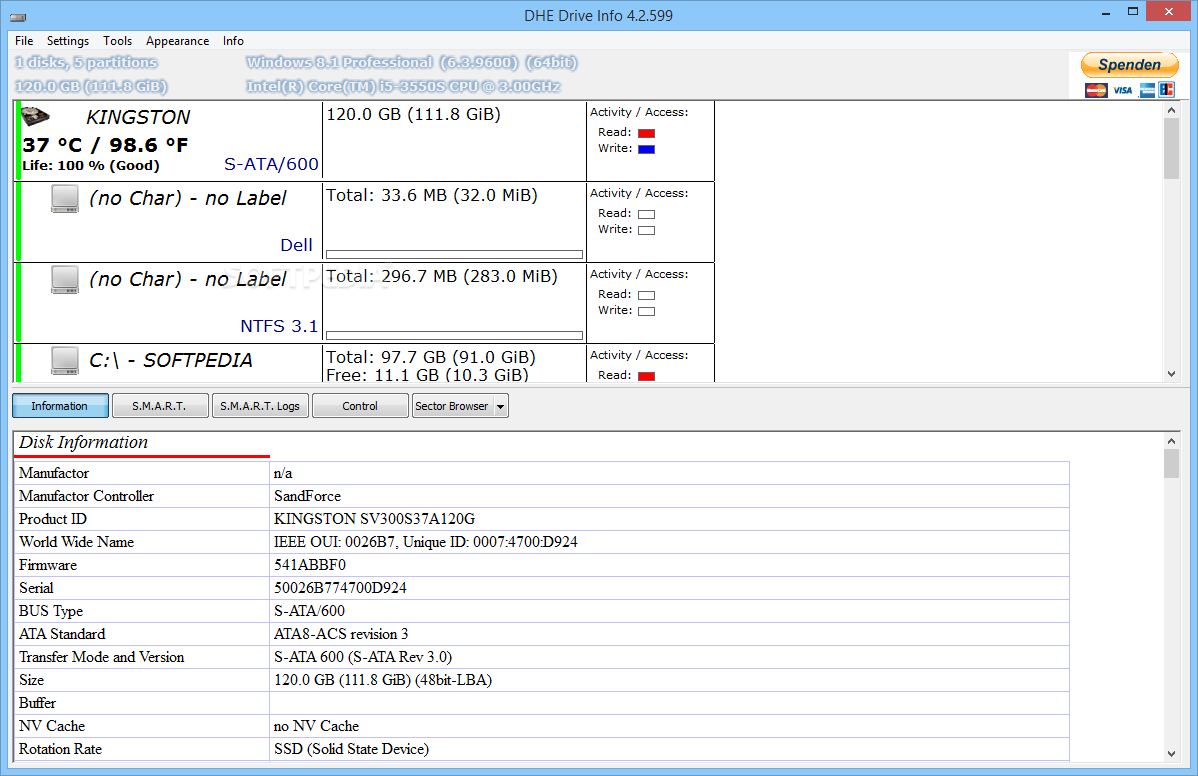1198x776 pixels.
Task: Switch to the Information tab
Action: pos(60,406)
